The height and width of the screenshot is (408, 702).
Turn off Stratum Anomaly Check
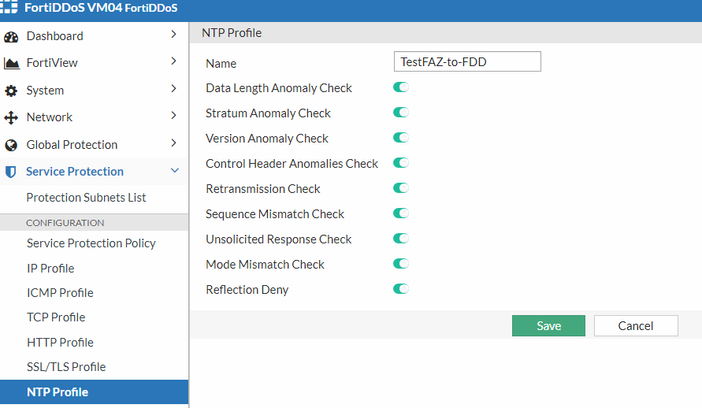pyautogui.click(x=401, y=113)
